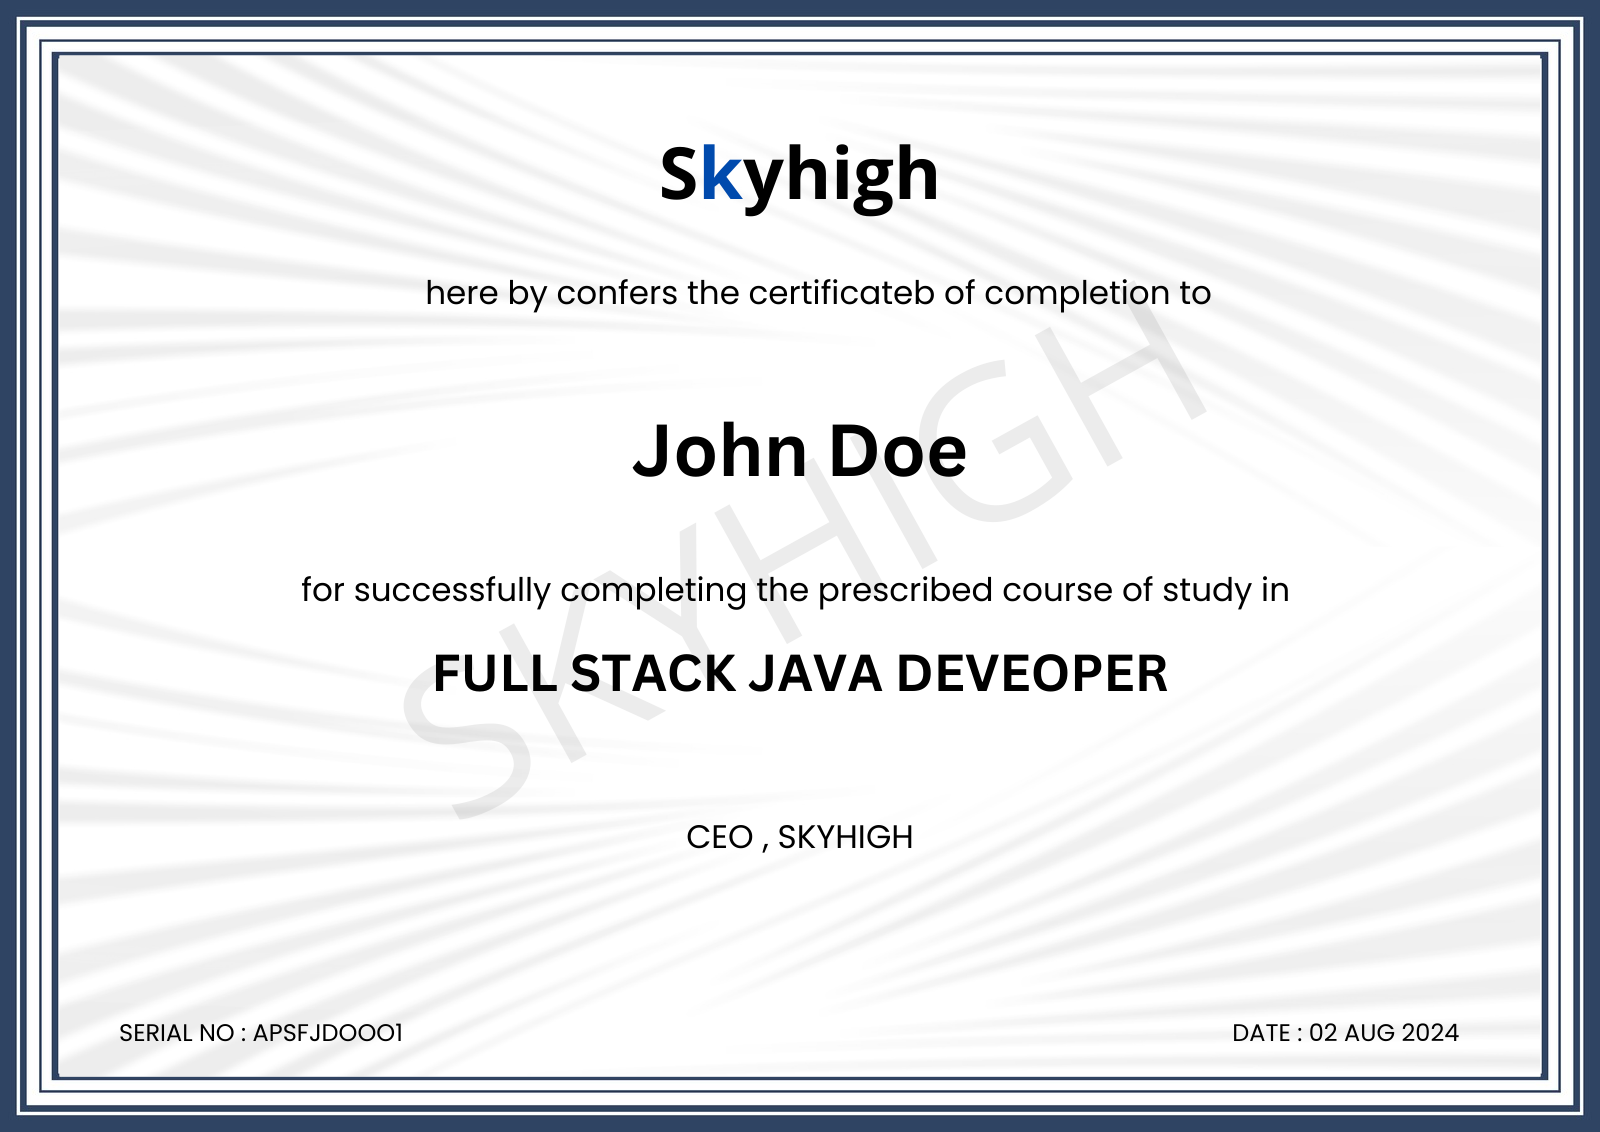Image resolution: width=1600 pixels, height=1132 pixels.
Task: Click the recipient name John Doe
Action: pyautogui.click(x=800, y=451)
